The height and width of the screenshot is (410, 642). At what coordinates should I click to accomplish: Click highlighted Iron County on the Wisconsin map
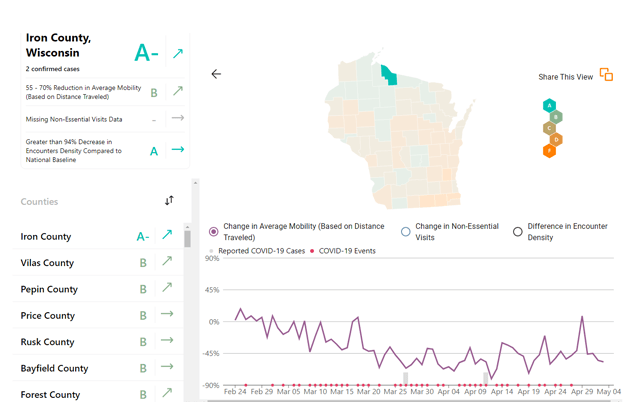click(388, 75)
